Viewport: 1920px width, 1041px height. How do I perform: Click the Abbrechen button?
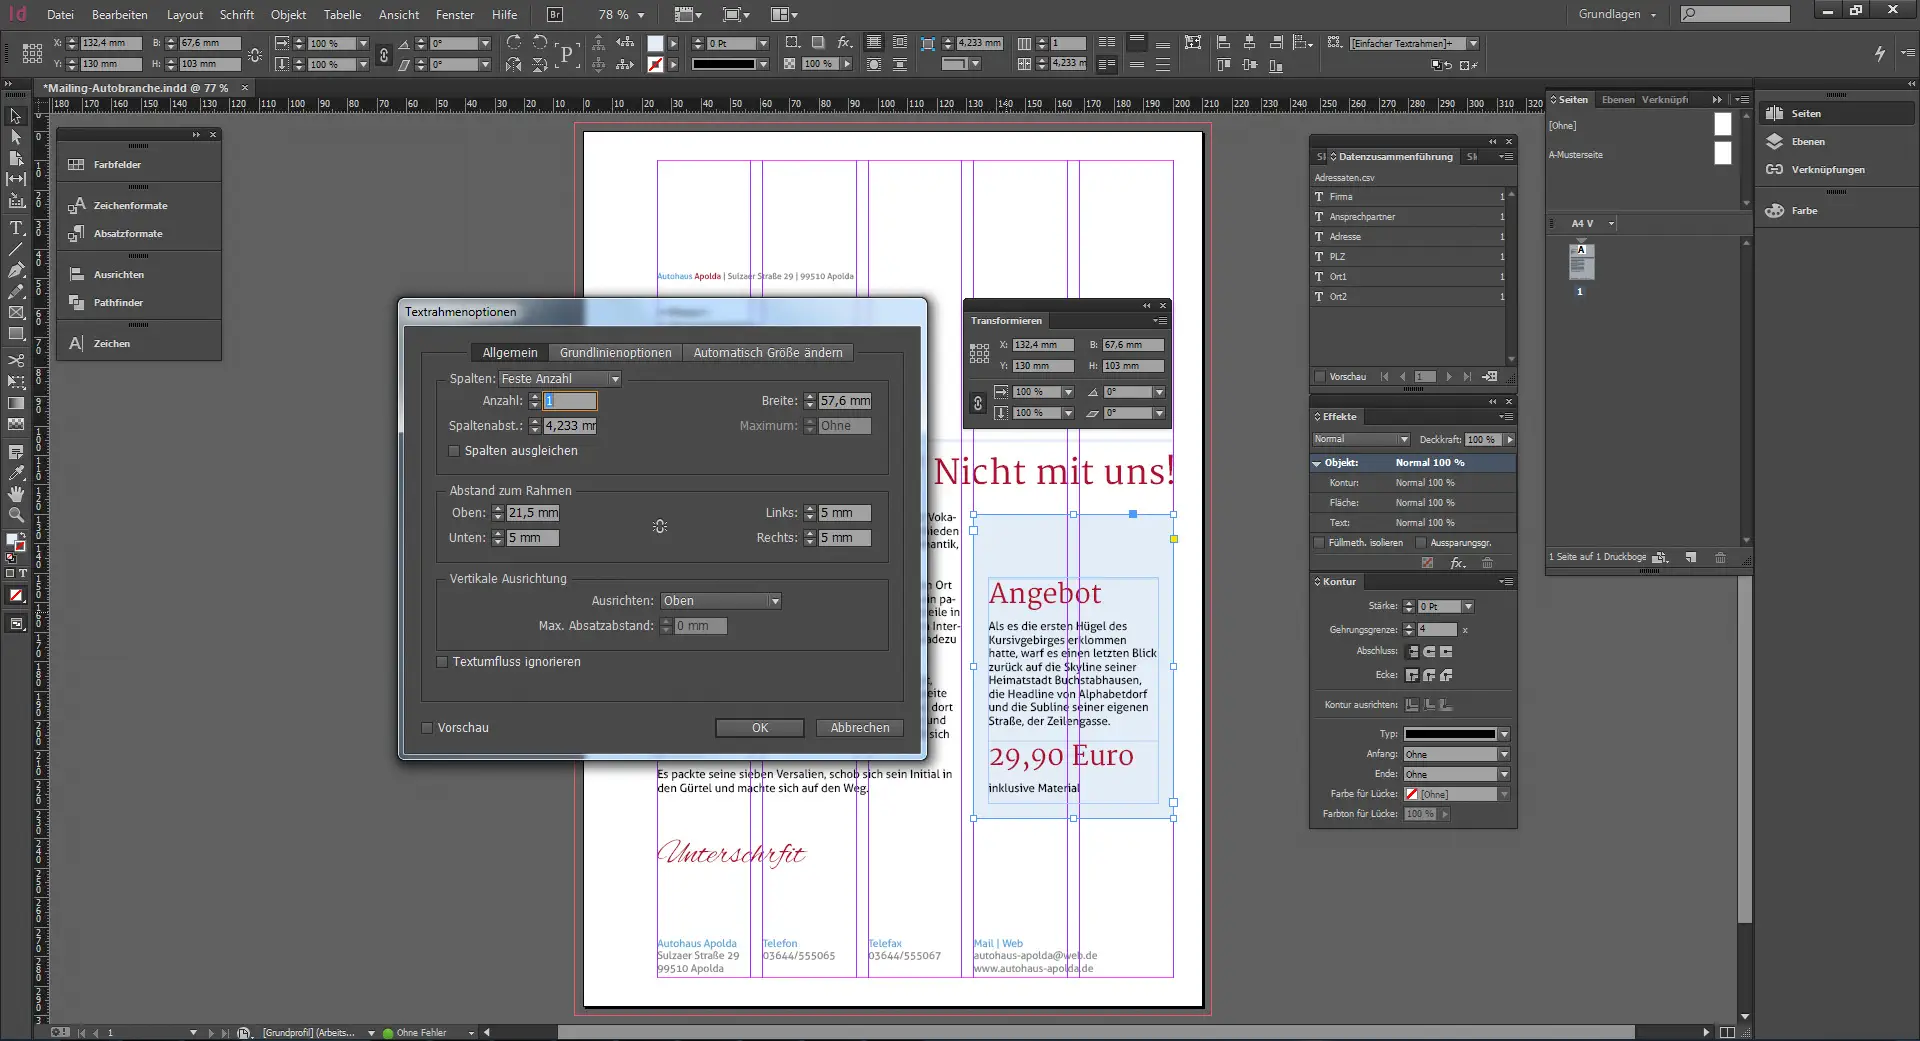coord(859,728)
